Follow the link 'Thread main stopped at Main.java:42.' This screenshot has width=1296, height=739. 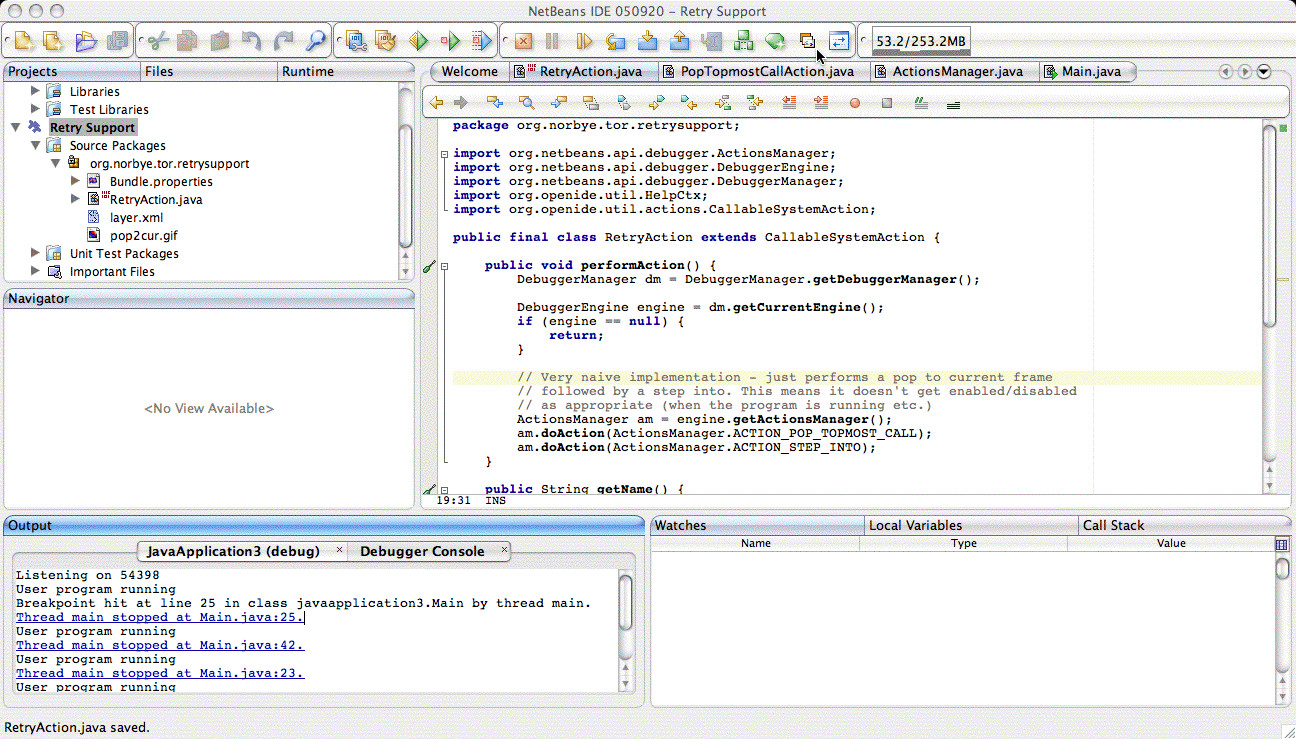click(160, 645)
